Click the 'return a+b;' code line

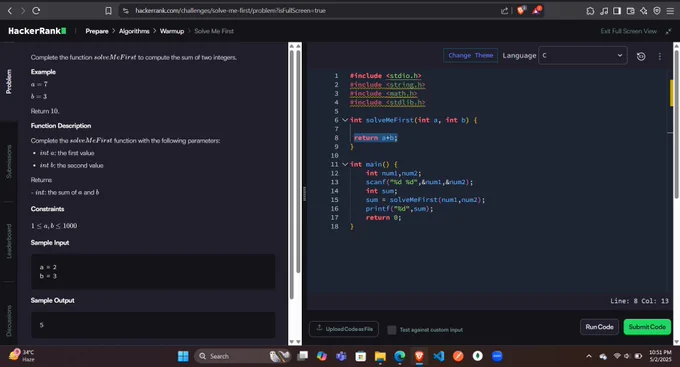376,138
